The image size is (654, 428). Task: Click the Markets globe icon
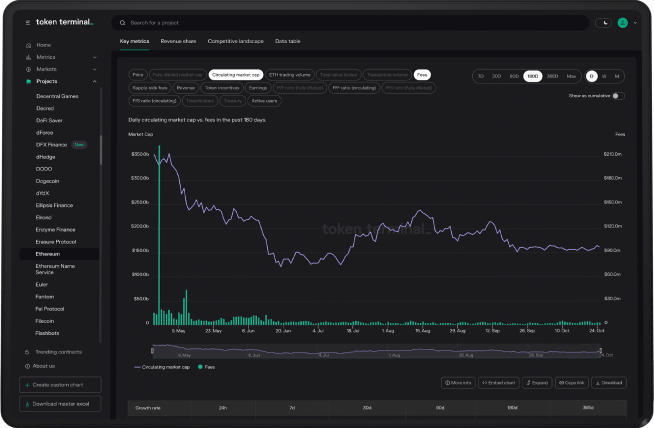[x=29, y=69]
